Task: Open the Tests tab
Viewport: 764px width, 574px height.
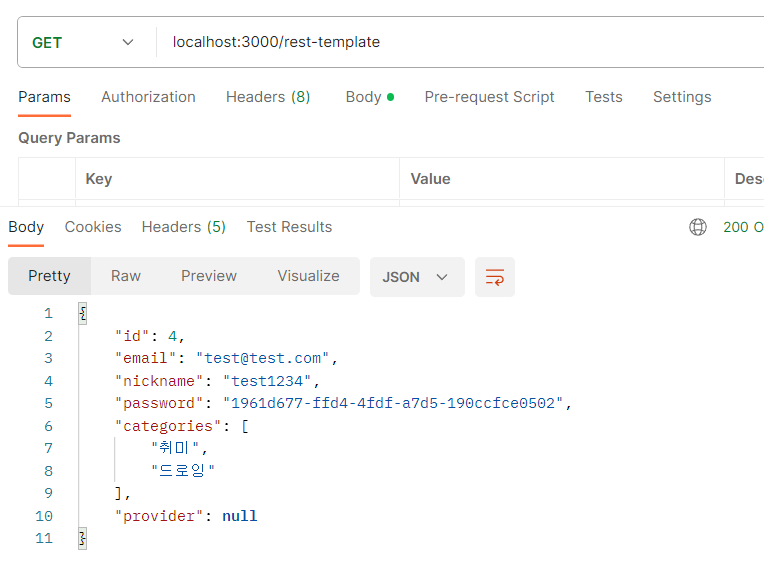Action: tap(604, 97)
